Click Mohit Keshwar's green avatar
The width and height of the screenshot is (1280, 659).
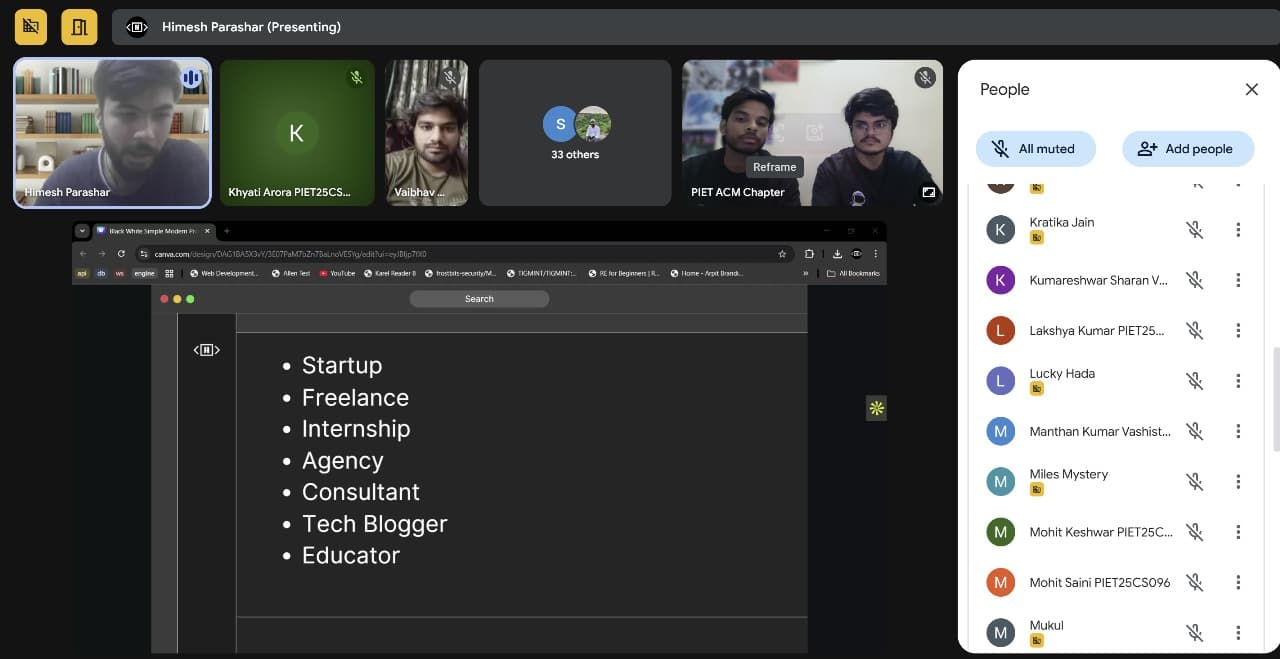coord(1001,532)
